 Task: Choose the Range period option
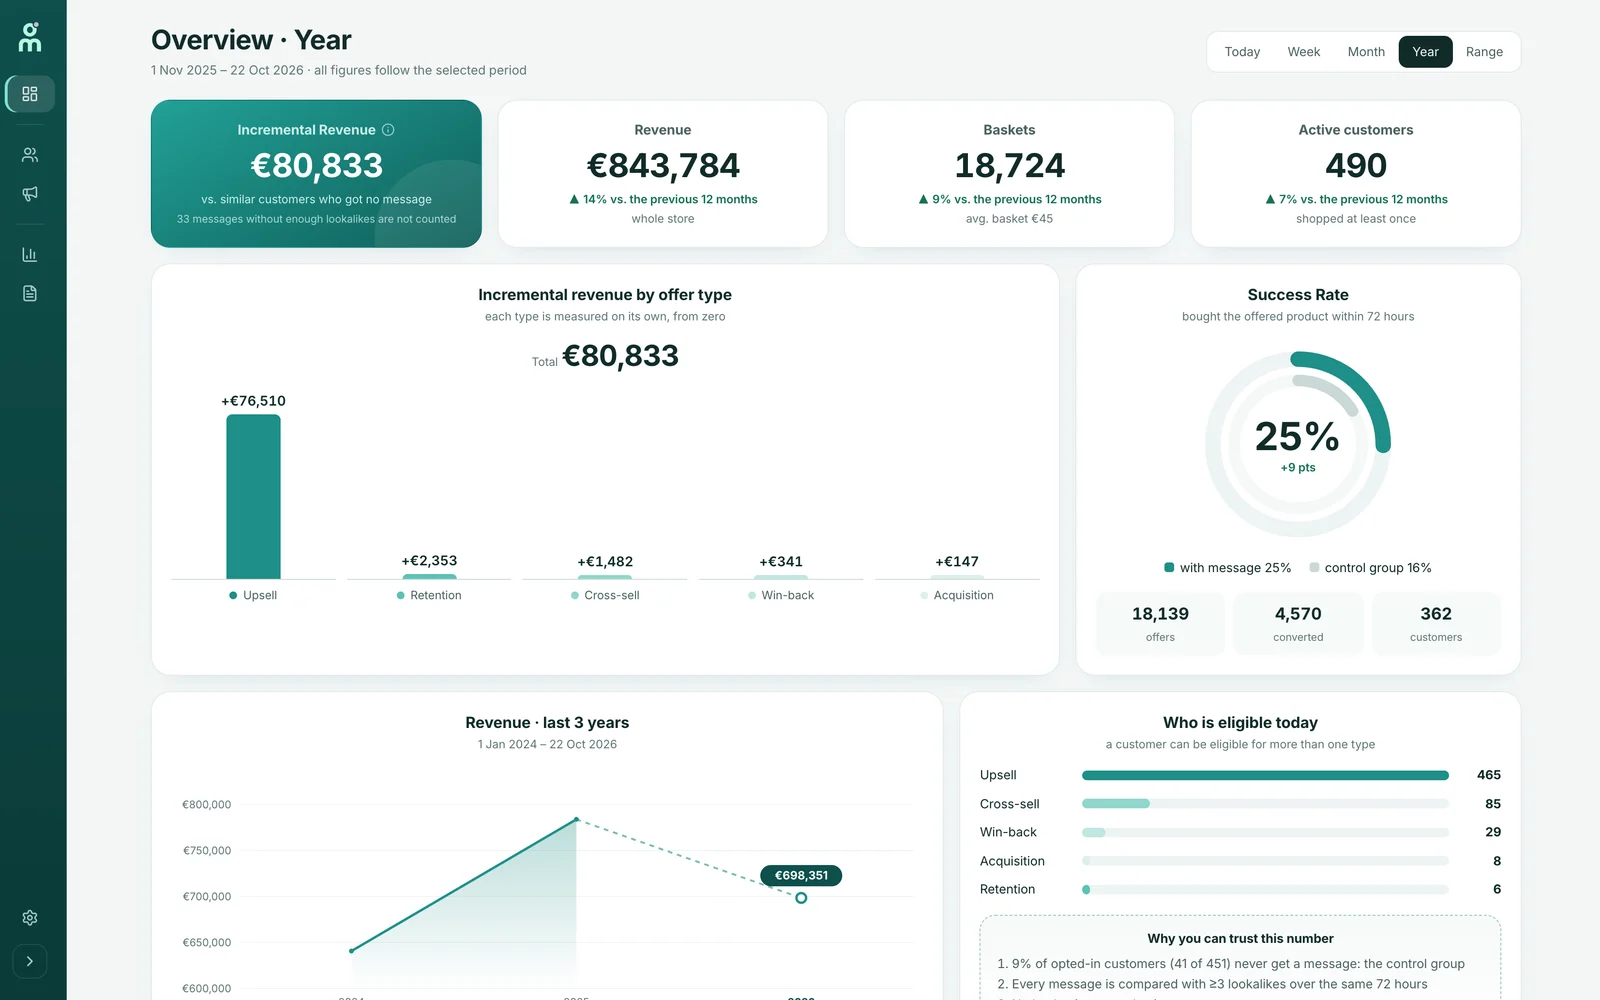(x=1484, y=52)
